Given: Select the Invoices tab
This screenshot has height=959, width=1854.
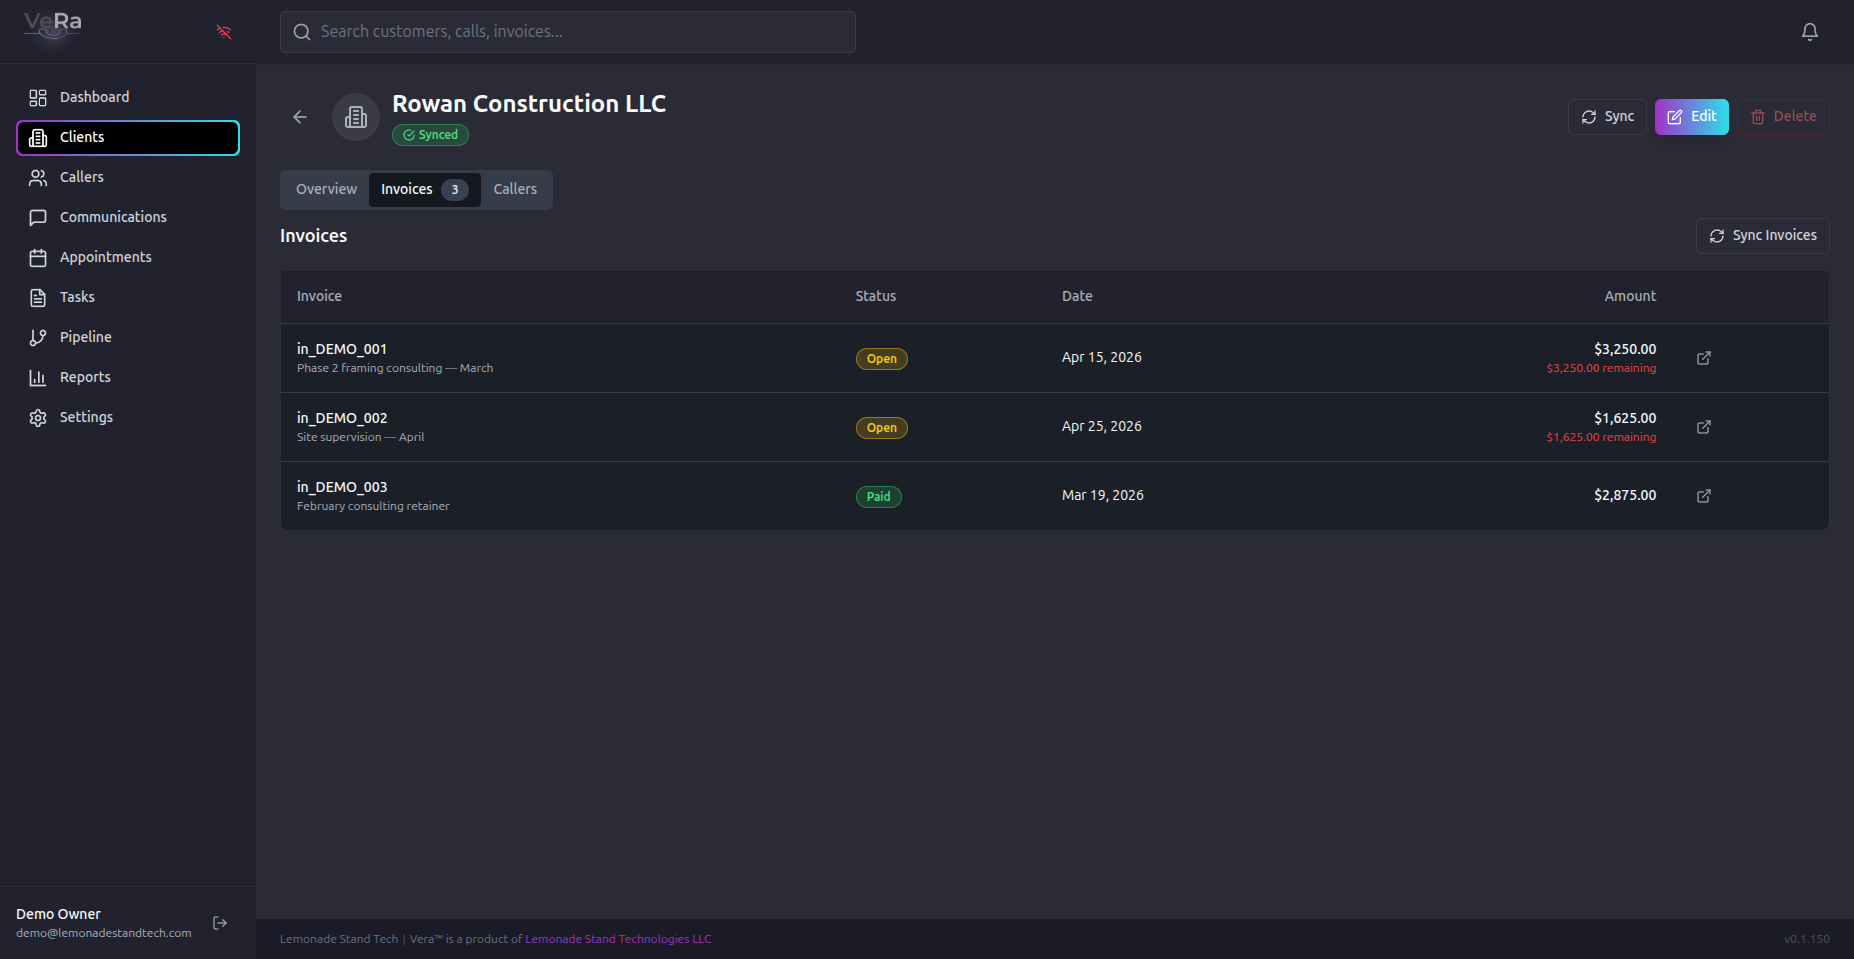Looking at the screenshot, I should click(425, 189).
